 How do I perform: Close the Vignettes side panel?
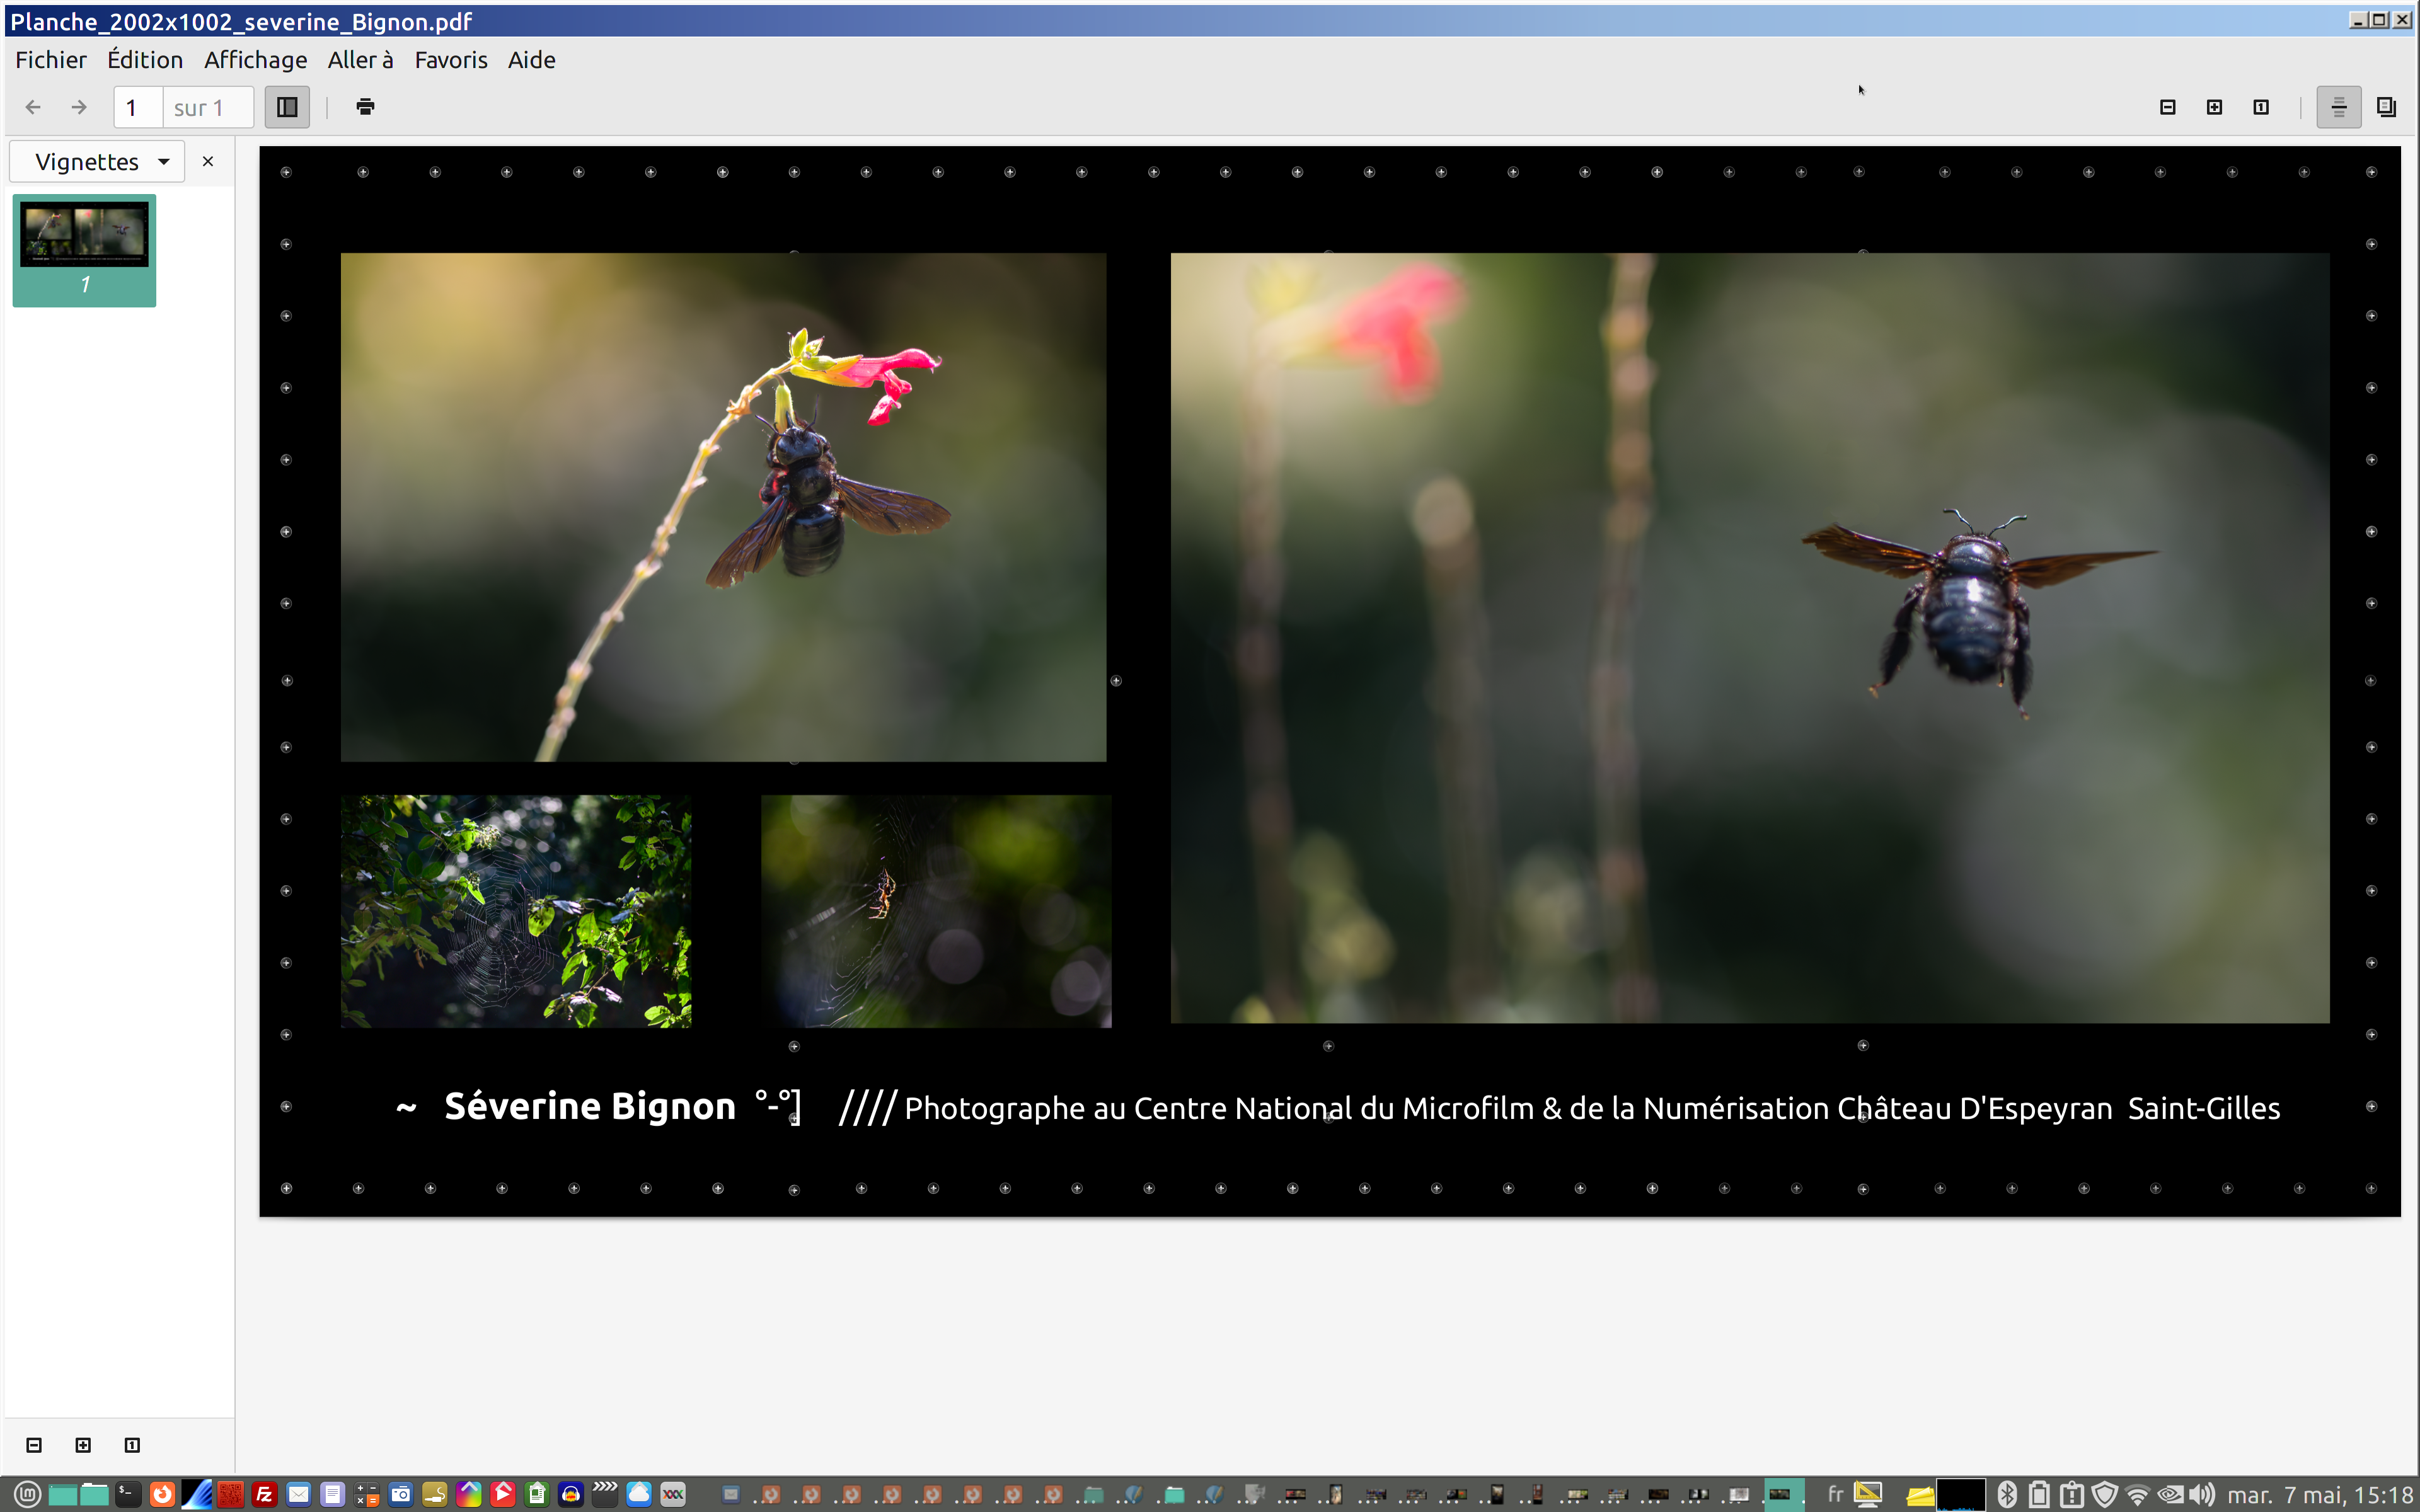208,162
